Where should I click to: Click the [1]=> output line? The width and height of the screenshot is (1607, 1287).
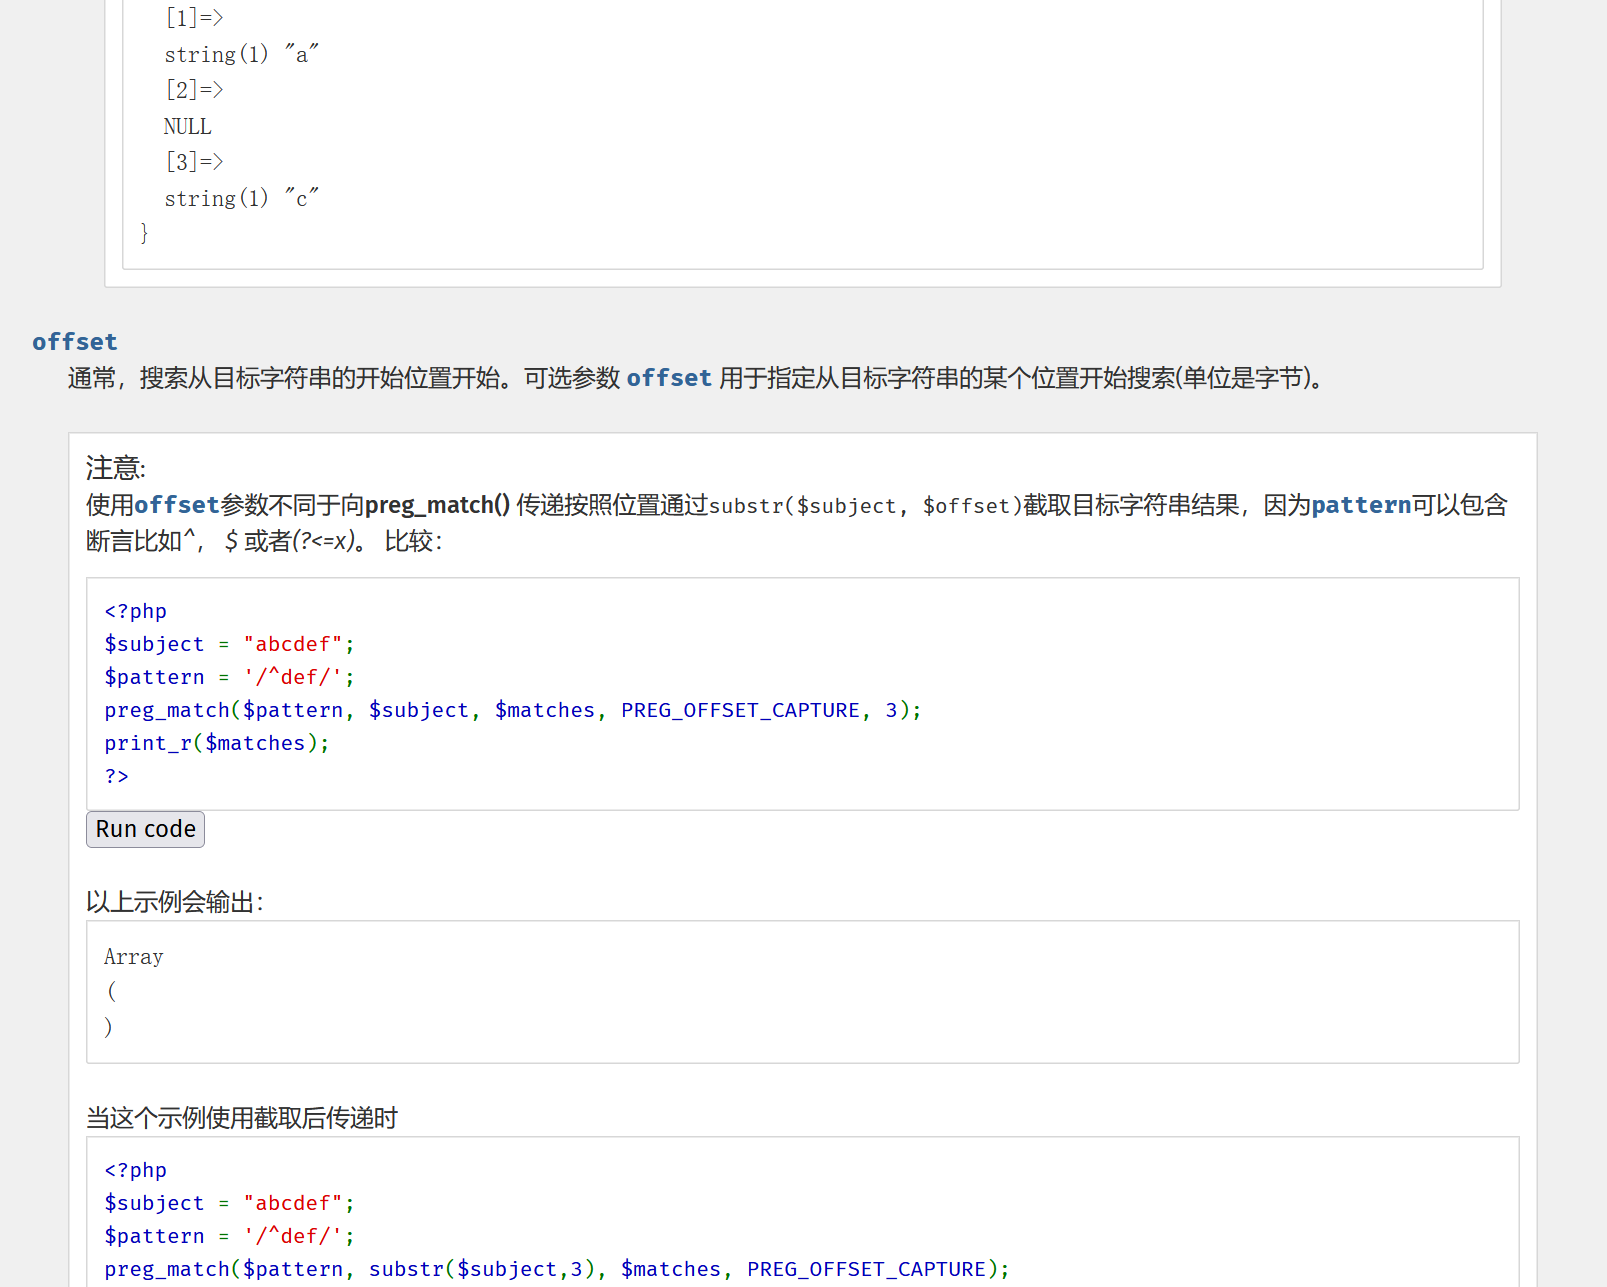pos(194,18)
